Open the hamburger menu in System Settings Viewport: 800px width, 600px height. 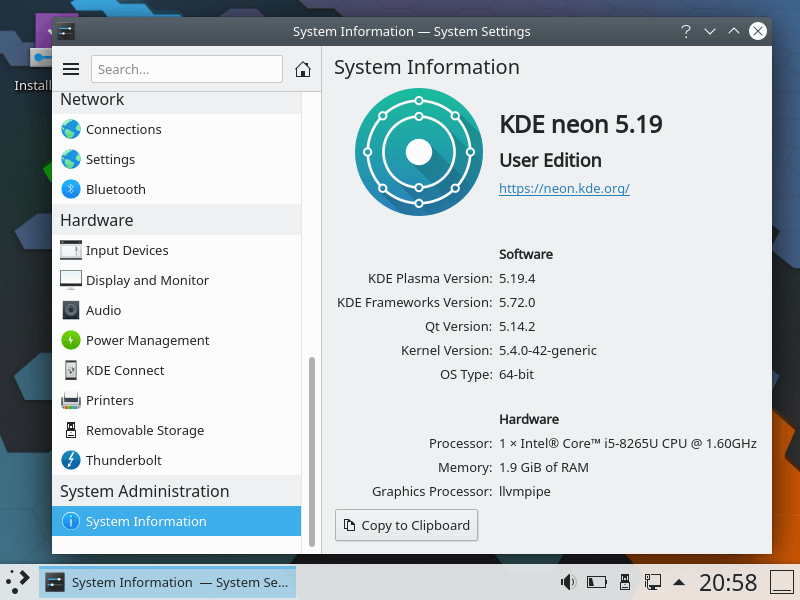click(x=71, y=69)
